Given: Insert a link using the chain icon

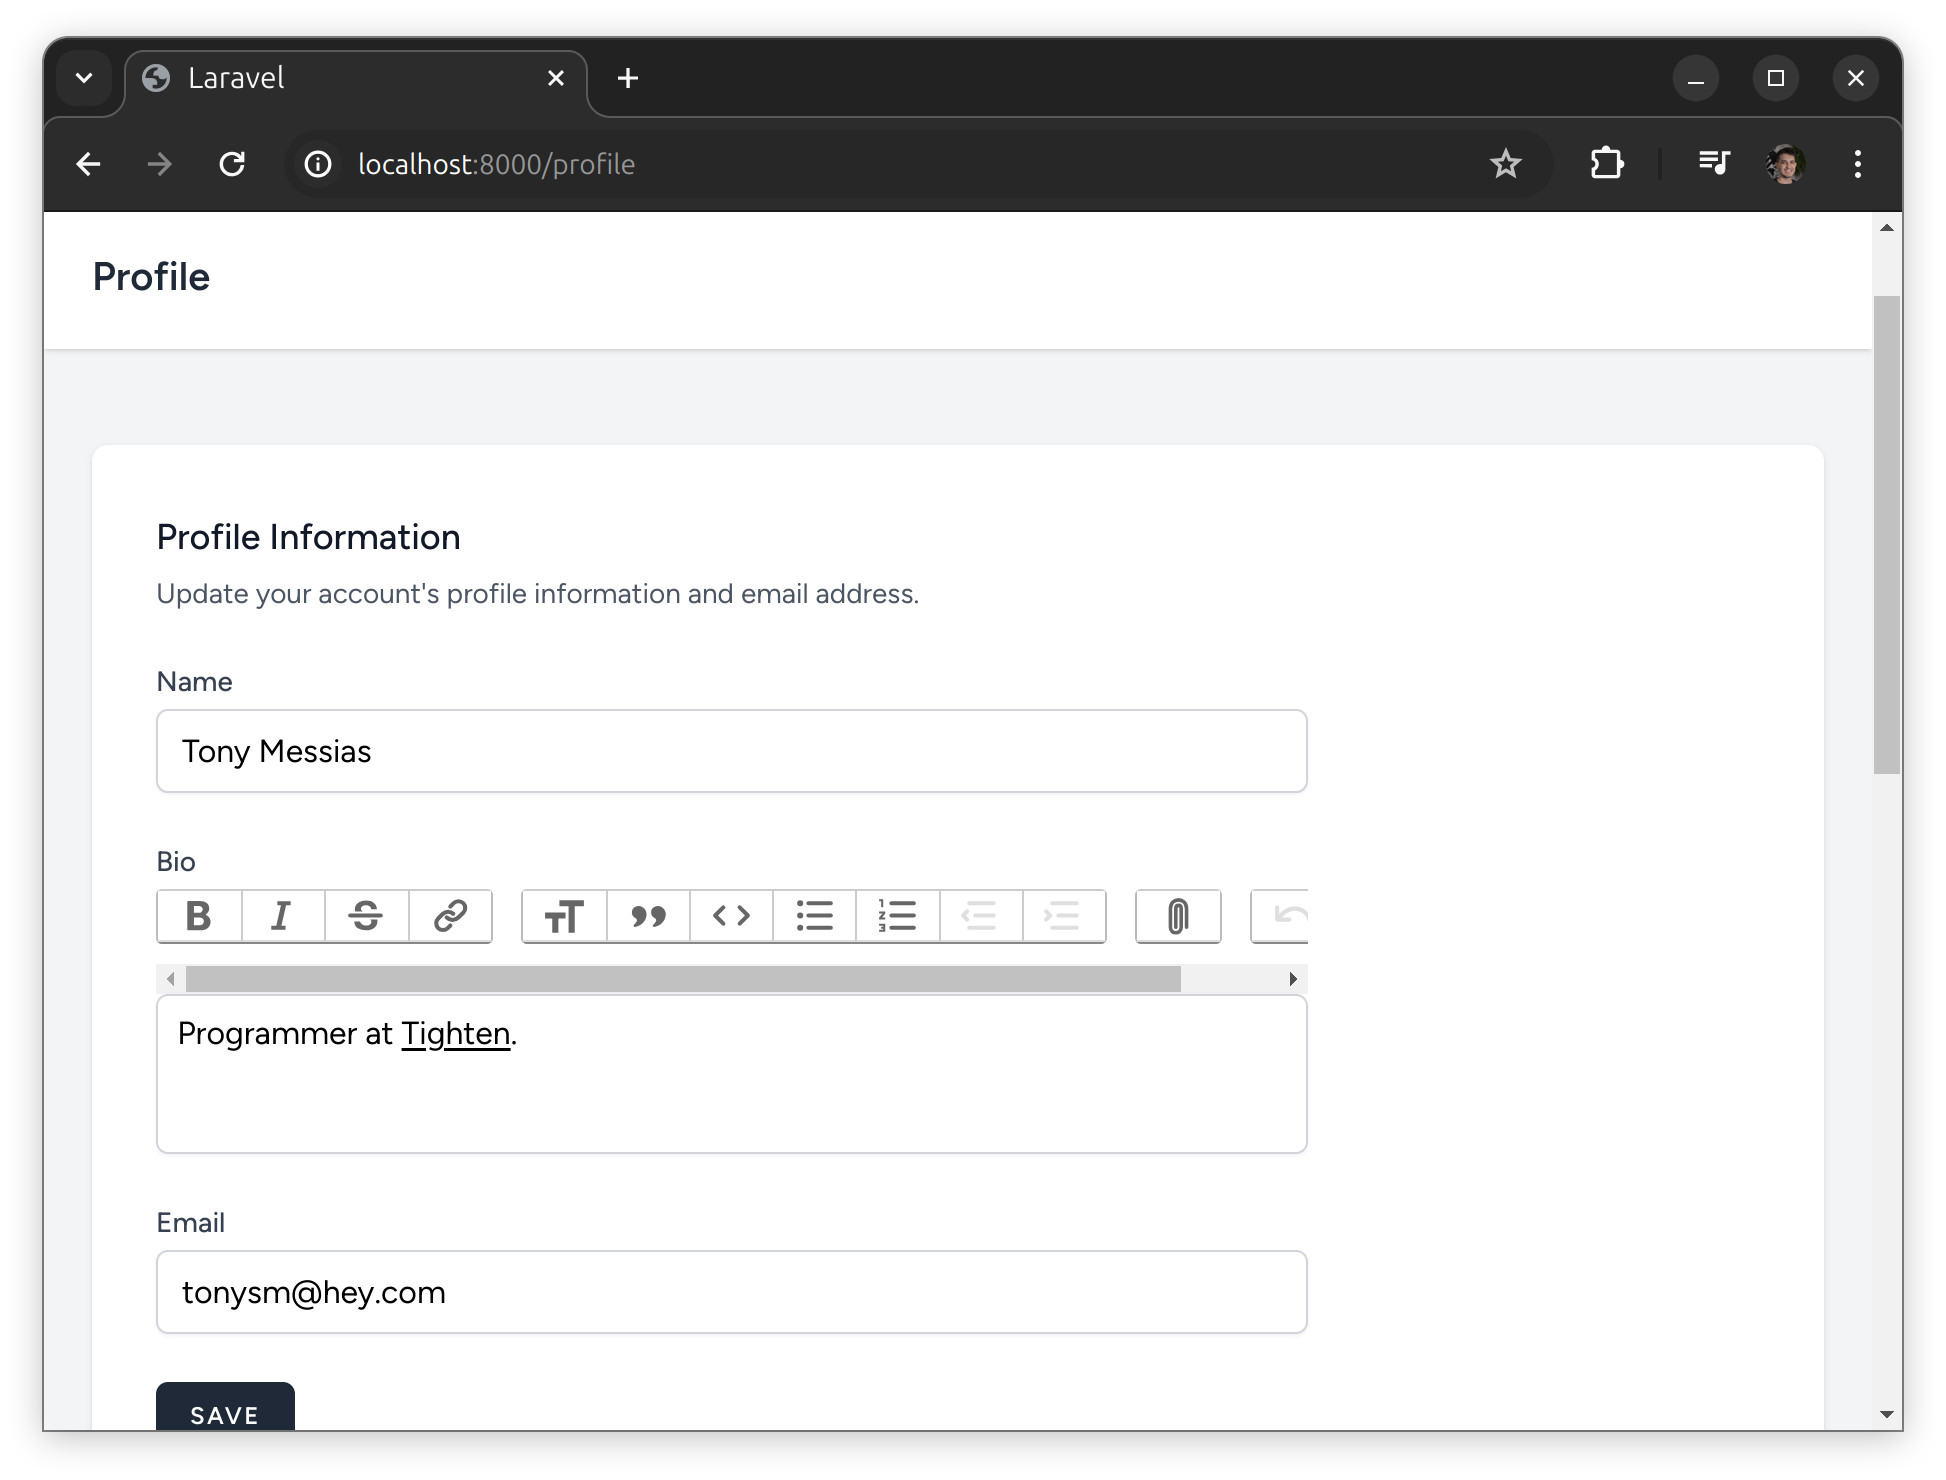Looking at the screenshot, I should click(x=450, y=916).
